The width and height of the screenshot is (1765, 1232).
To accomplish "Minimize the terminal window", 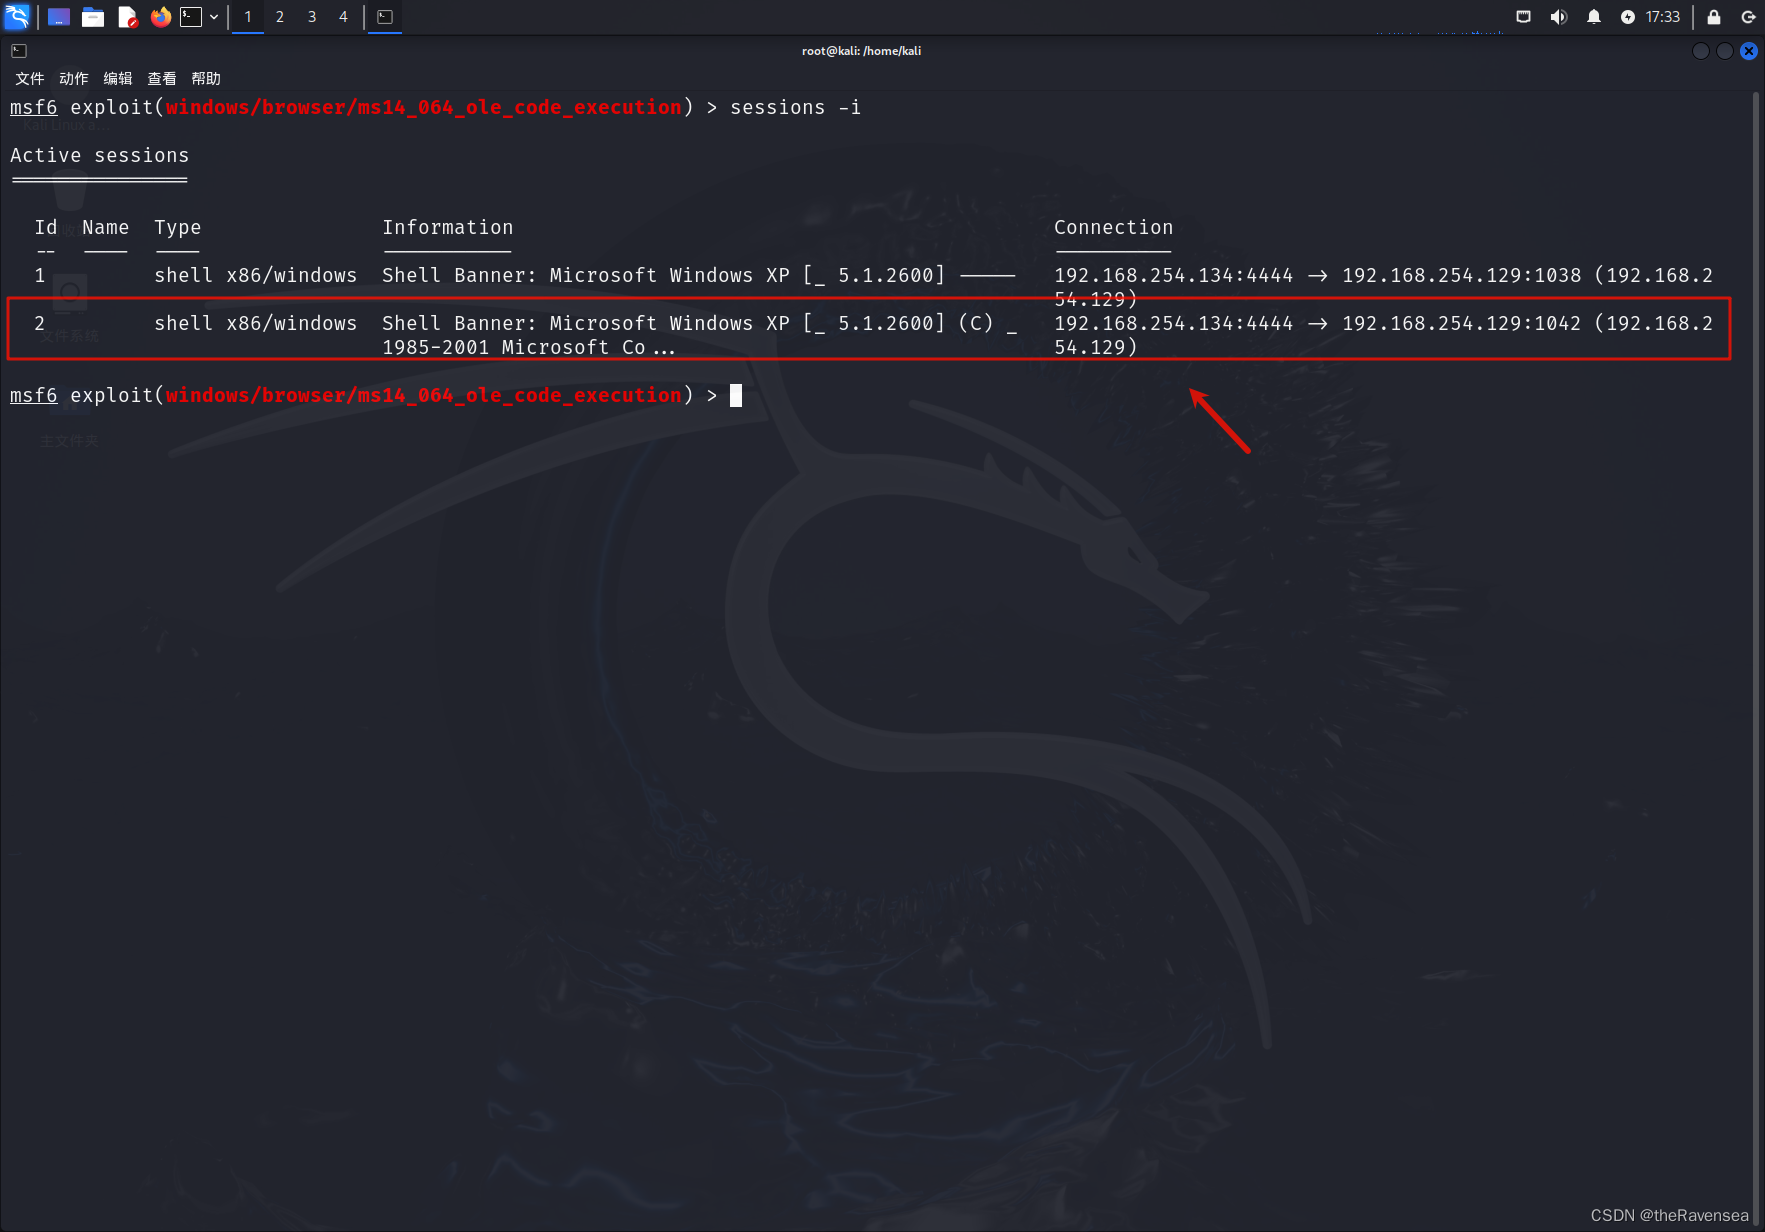I will [x=1701, y=51].
